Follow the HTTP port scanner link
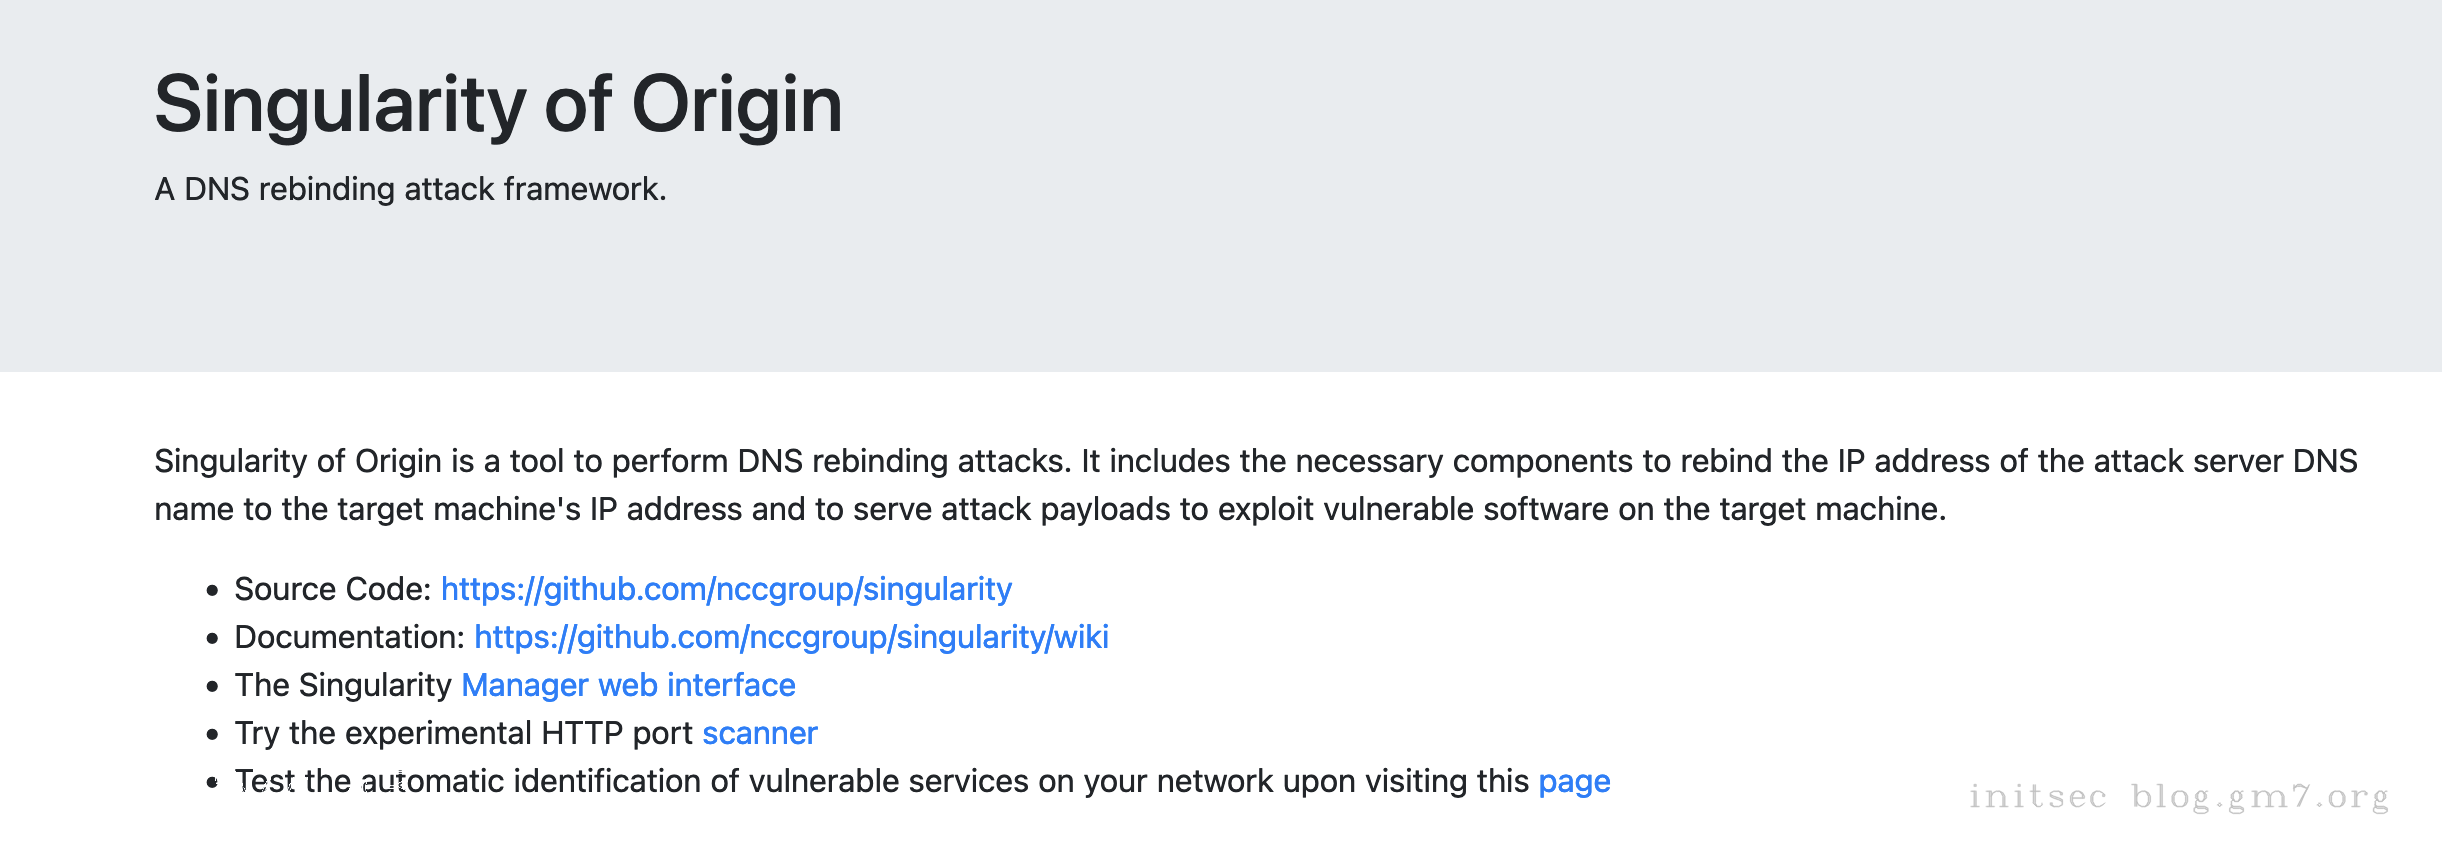2442x846 pixels. coord(759,733)
